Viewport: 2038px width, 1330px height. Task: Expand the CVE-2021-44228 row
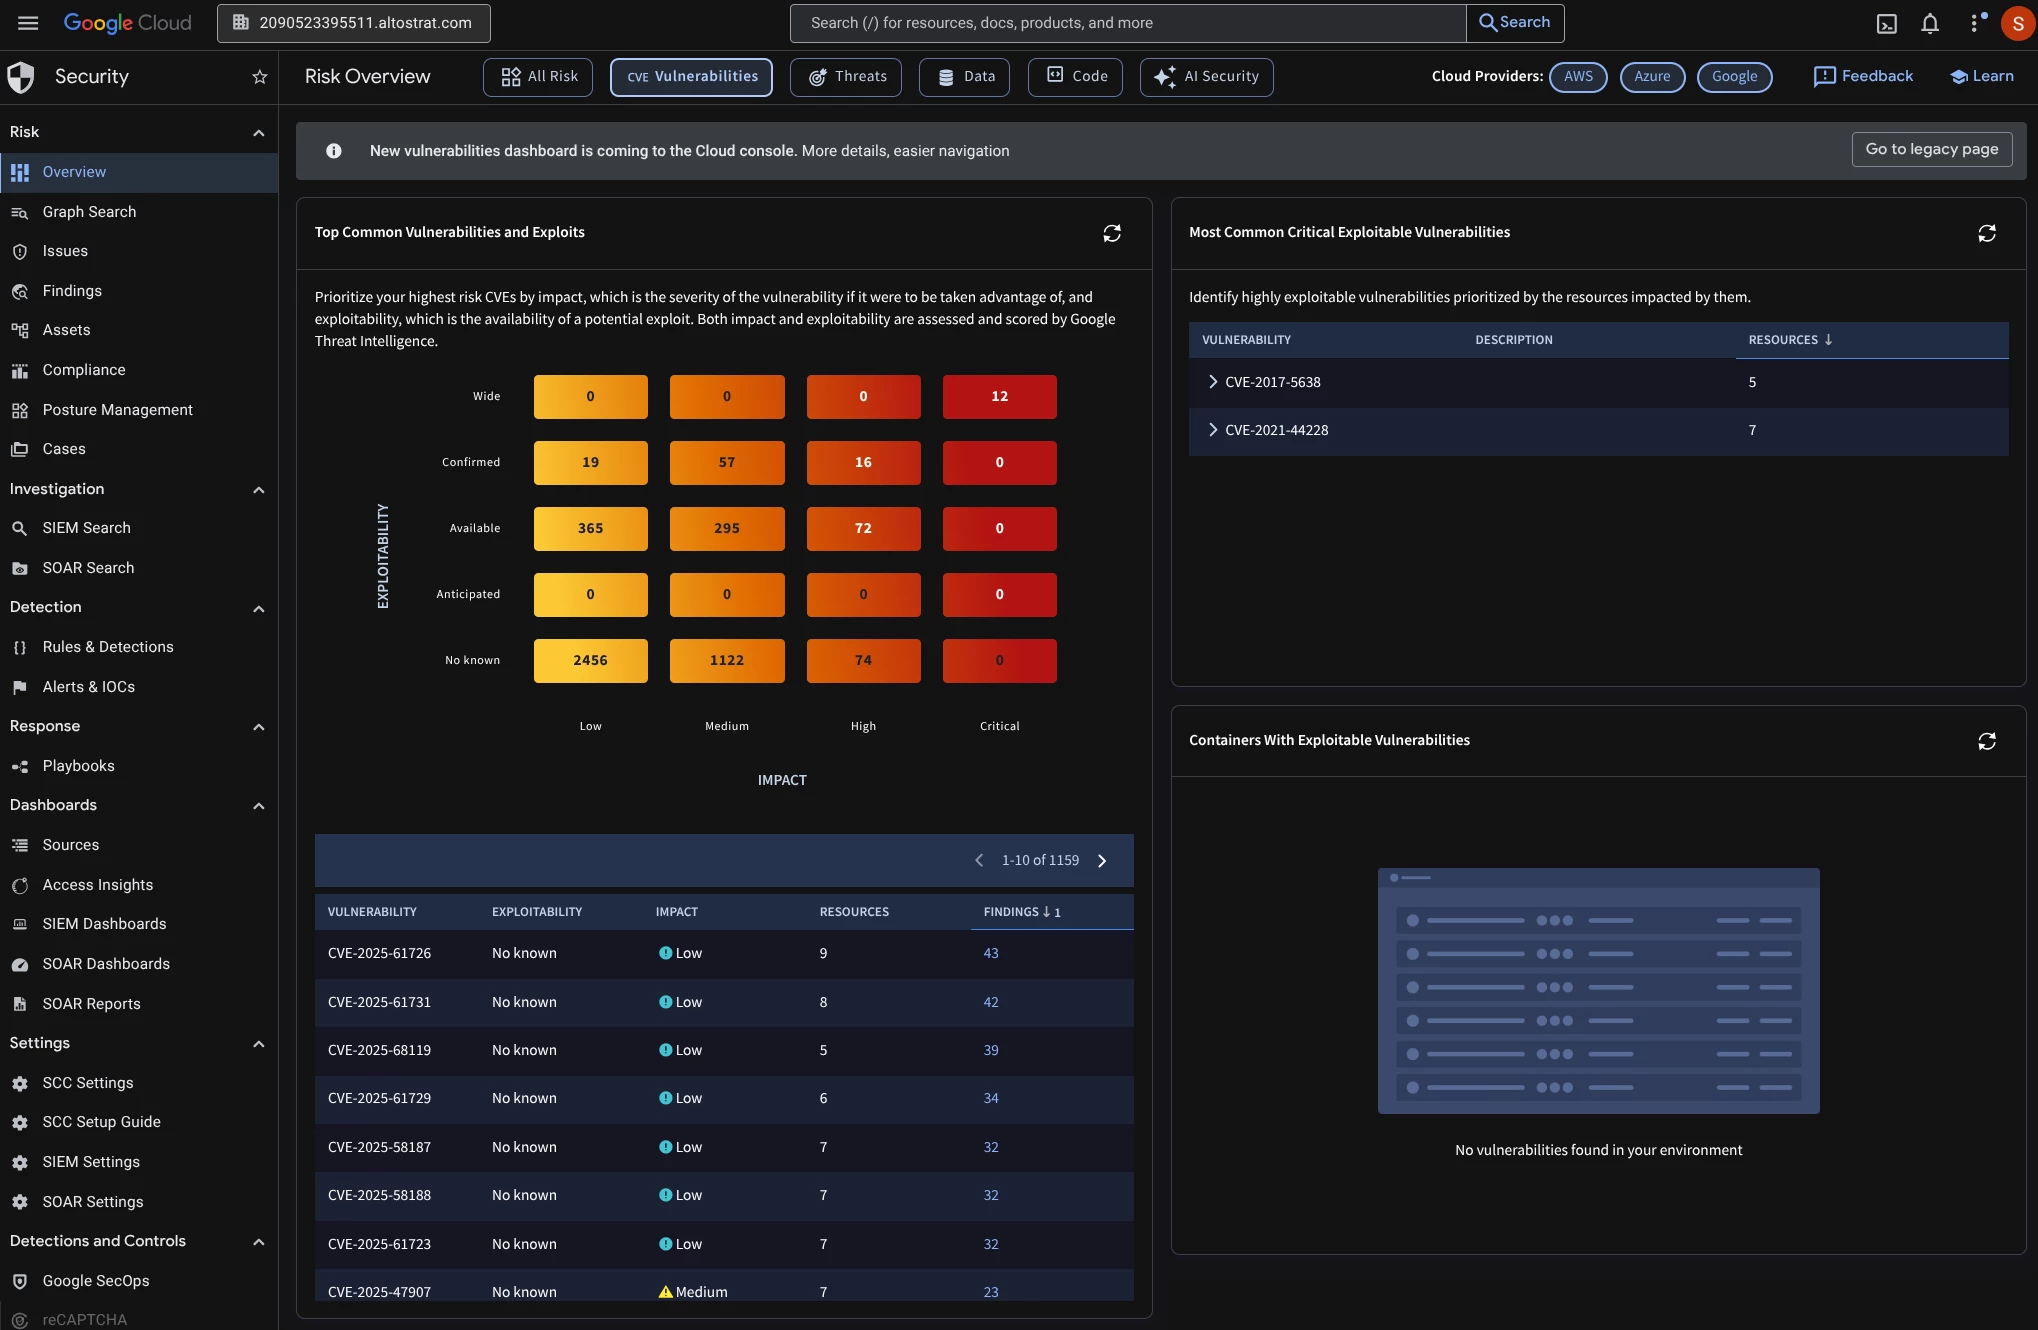click(x=1213, y=430)
